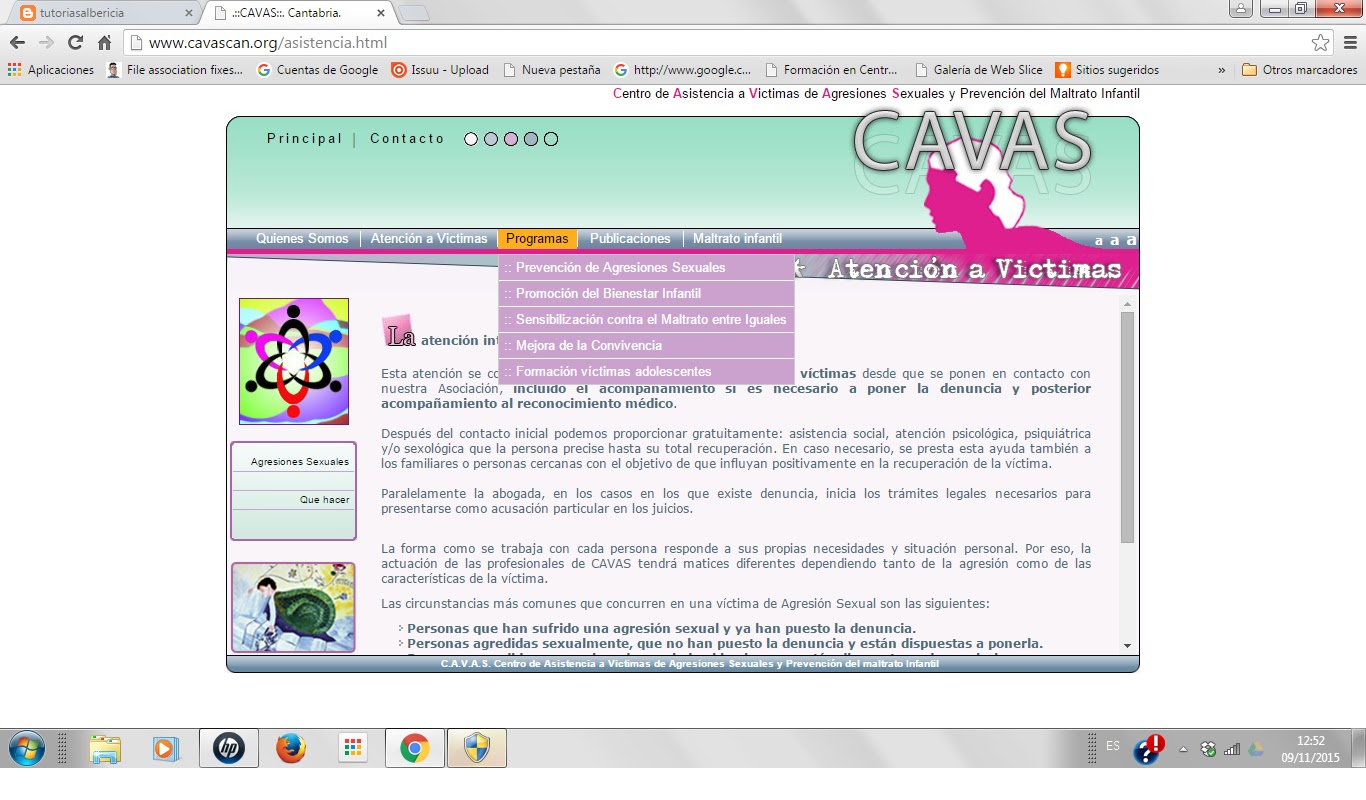Click content scrollbar up arrow

(1127, 303)
